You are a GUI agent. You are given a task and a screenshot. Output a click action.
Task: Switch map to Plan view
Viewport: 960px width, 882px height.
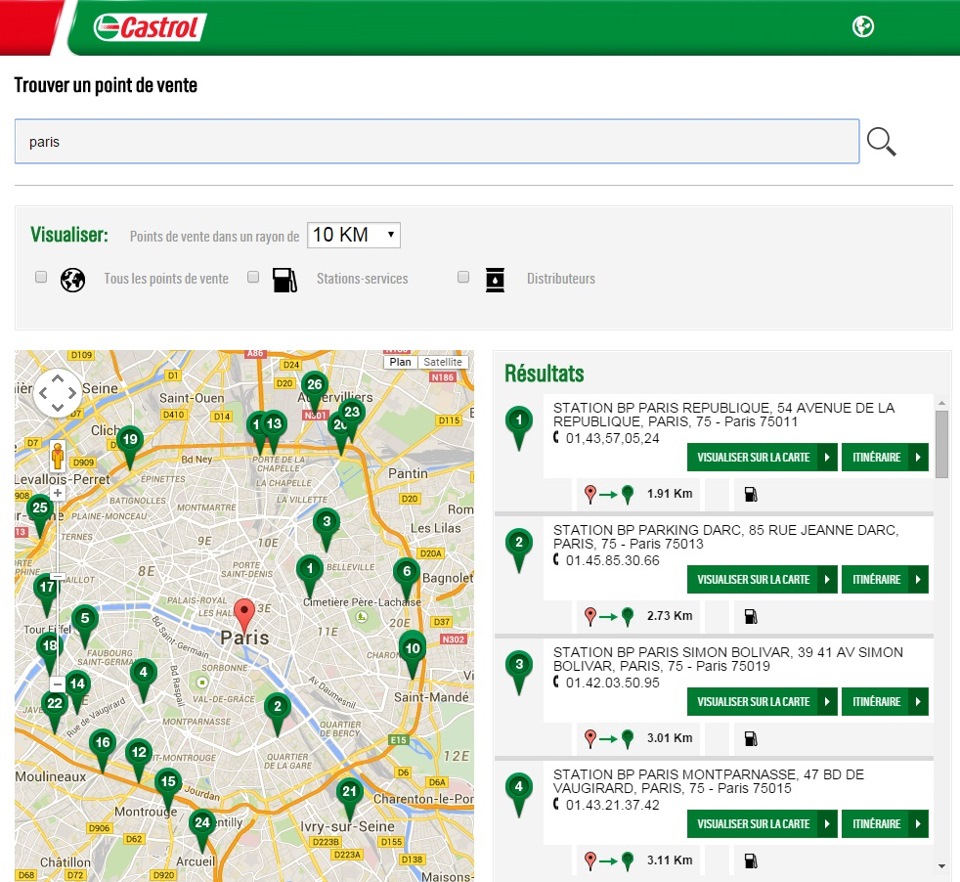400,362
